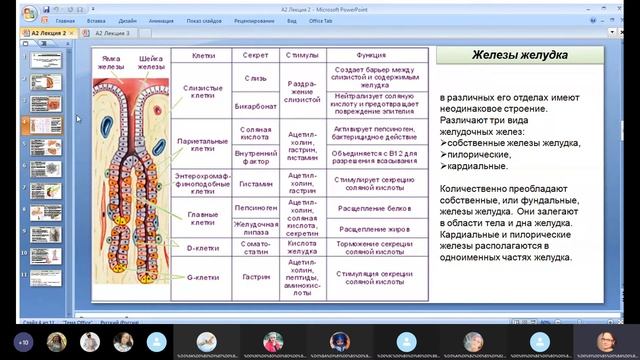The height and width of the screenshot is (360, 640).
Task: Select slide 8 thumbnail
Action: coord(46,213)
